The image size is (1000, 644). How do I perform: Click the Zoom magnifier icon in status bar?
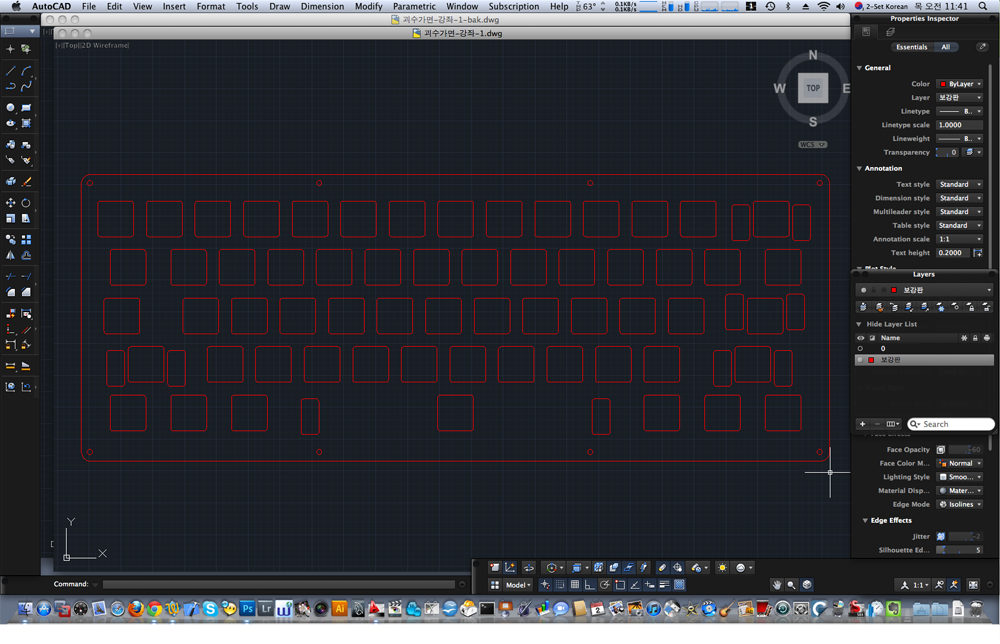(x=791, y=585)
